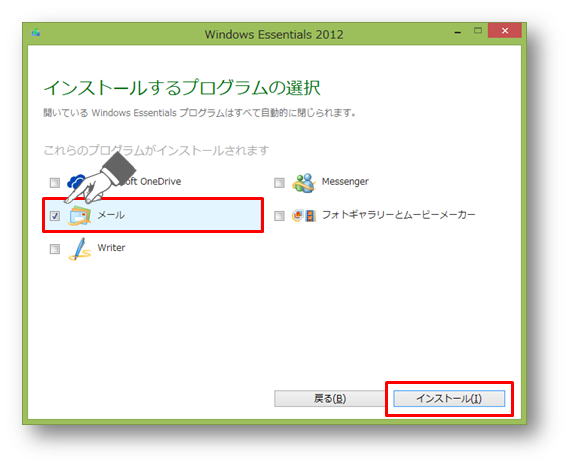569x467 pixels.
Task: Click the Writer pen icon
Action: click(79, 249)
